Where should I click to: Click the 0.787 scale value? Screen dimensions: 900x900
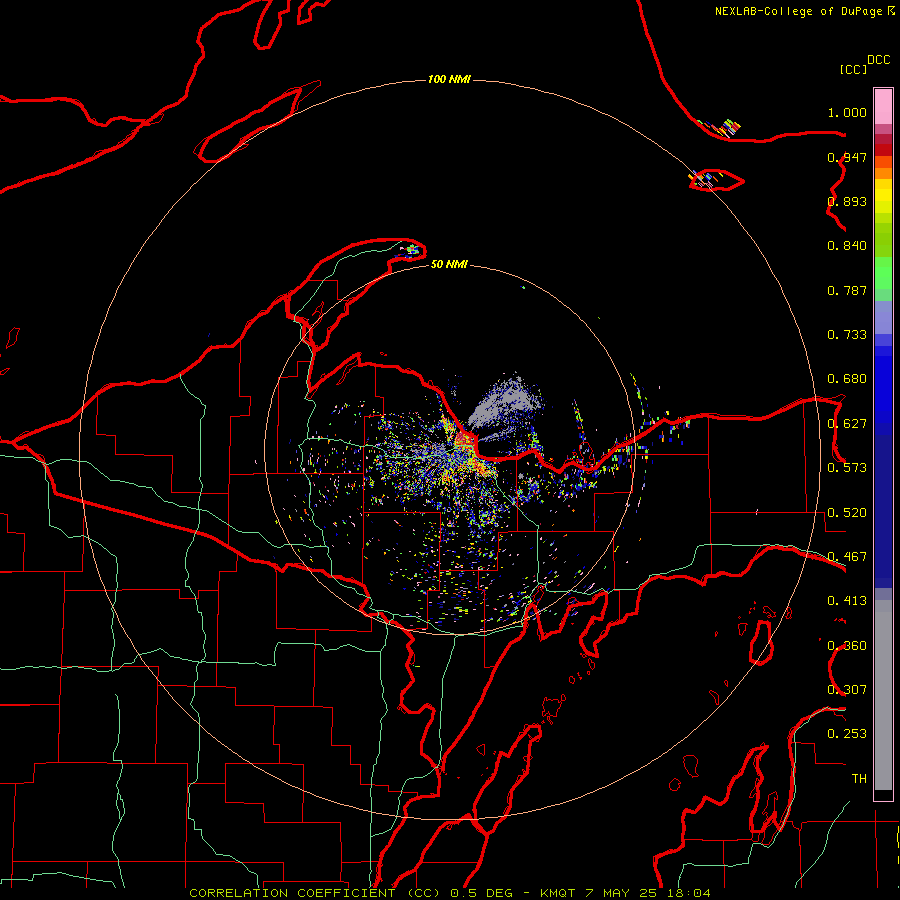(x=847, y=290)
